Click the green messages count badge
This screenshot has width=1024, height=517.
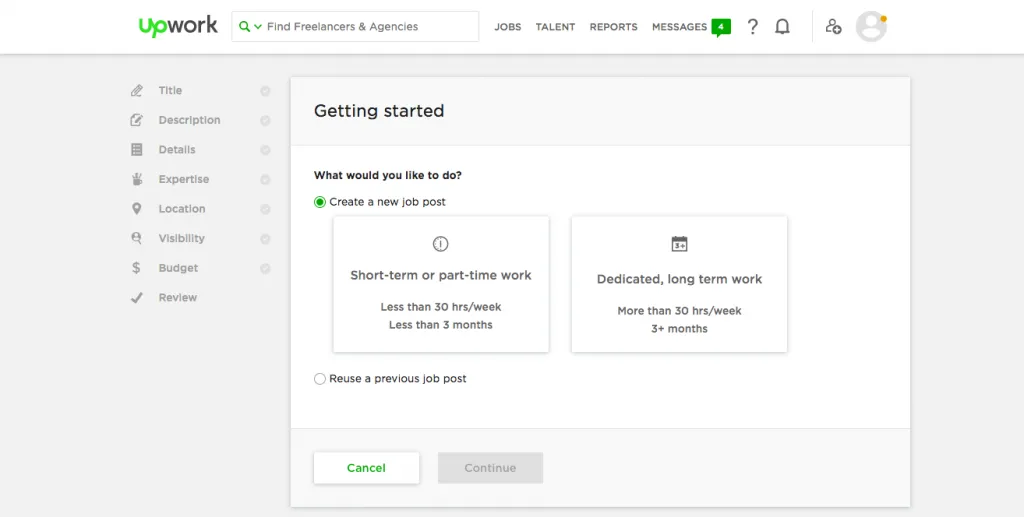click(721, 27)
